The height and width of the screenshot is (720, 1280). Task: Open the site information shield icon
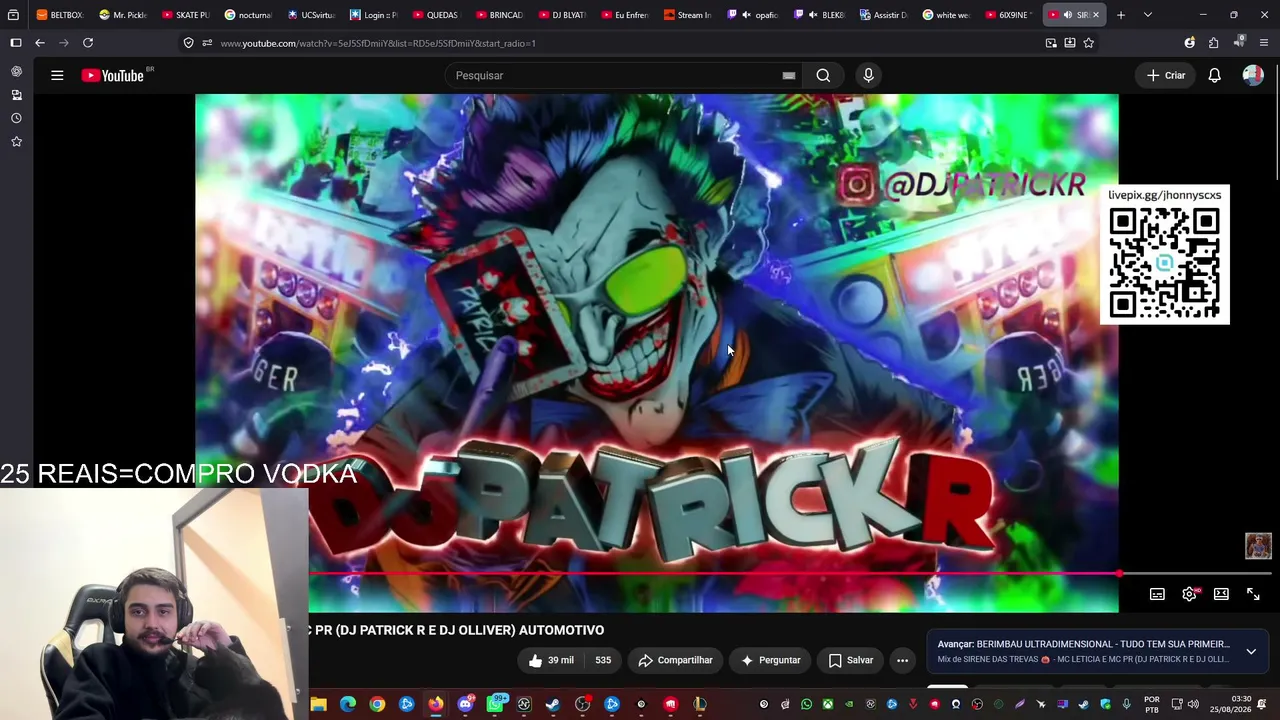click(x=188, y=43)
